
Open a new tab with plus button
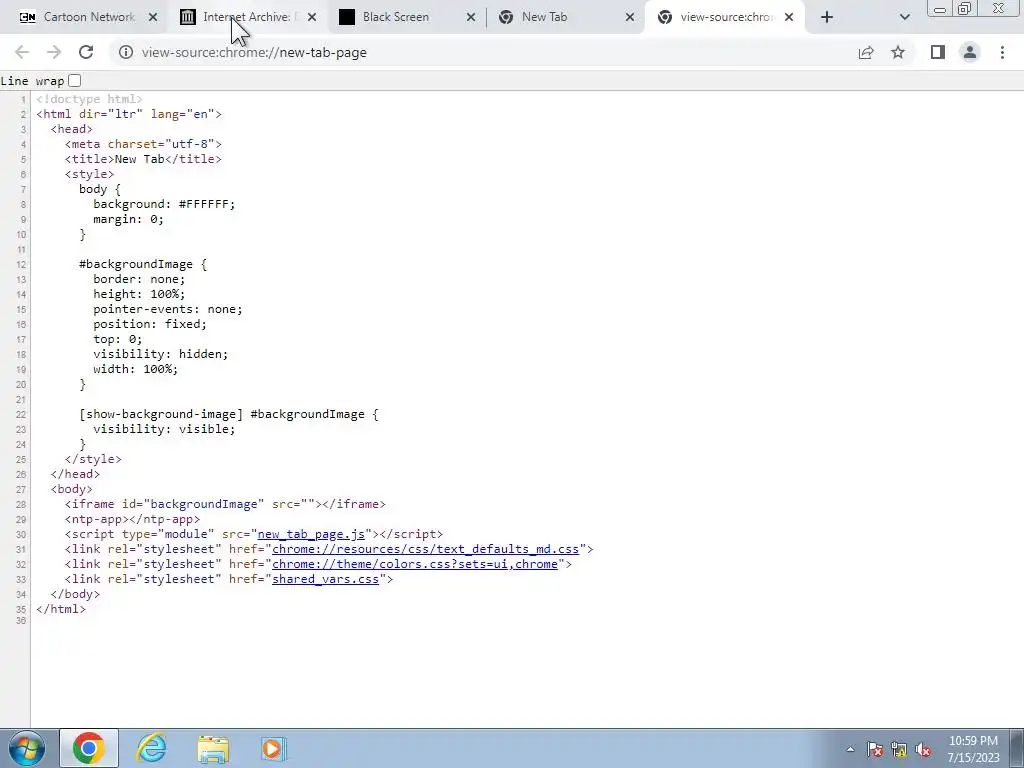click(x=827, y=17)
